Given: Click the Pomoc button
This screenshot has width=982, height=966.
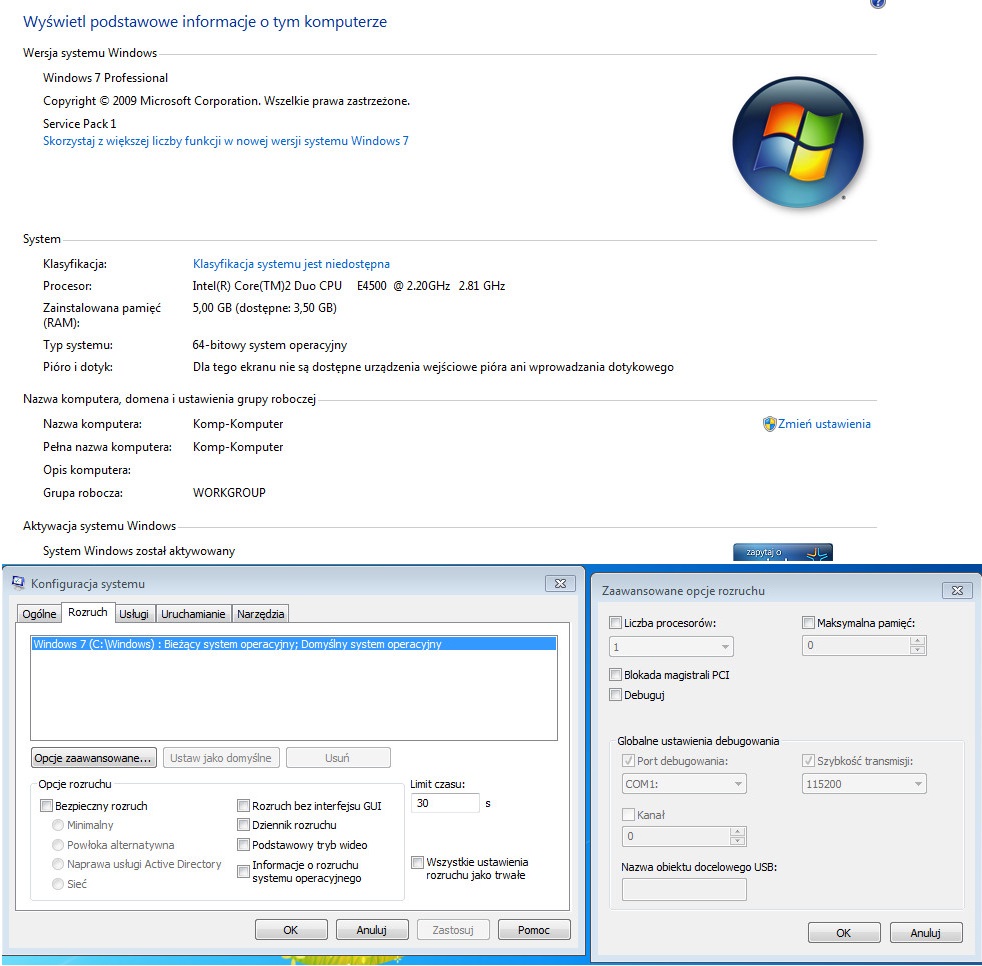Looking at the screenshot, I should point(534,930).
